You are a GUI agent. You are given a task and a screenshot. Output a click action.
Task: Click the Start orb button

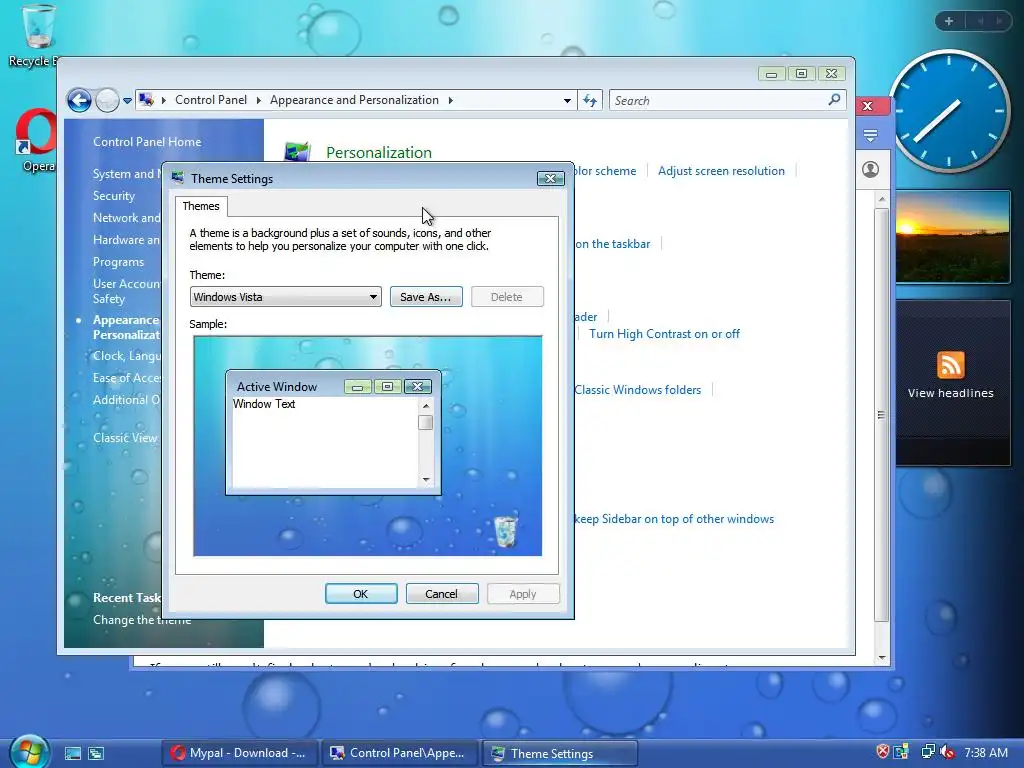pyautogui.click(x=29, y=752)
